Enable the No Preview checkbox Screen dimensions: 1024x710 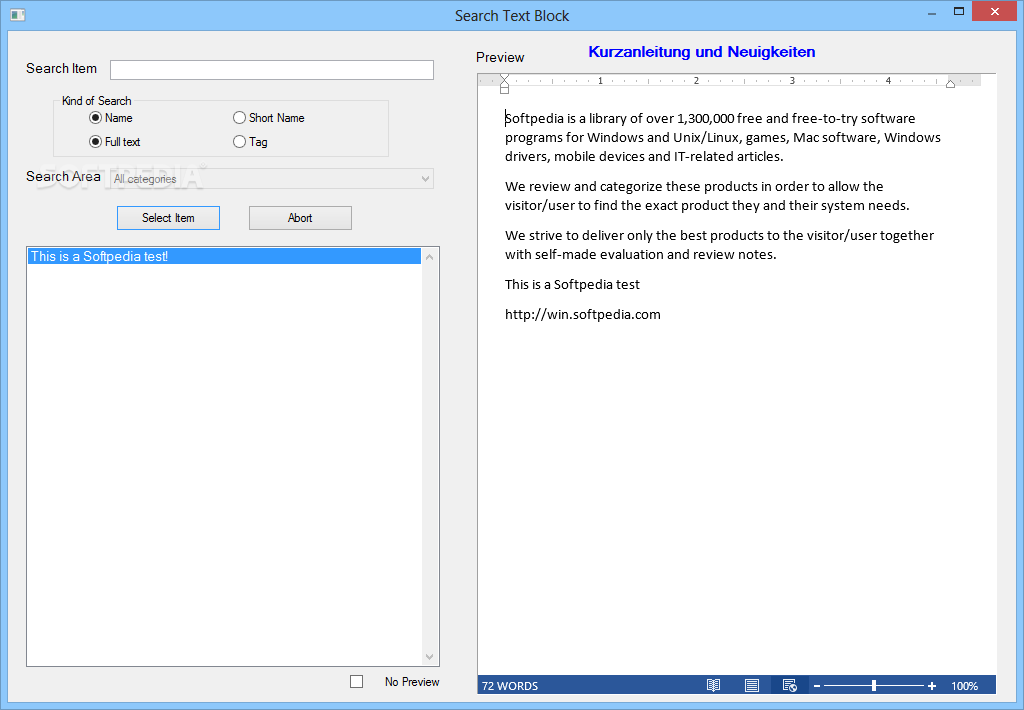click(357, 682)
